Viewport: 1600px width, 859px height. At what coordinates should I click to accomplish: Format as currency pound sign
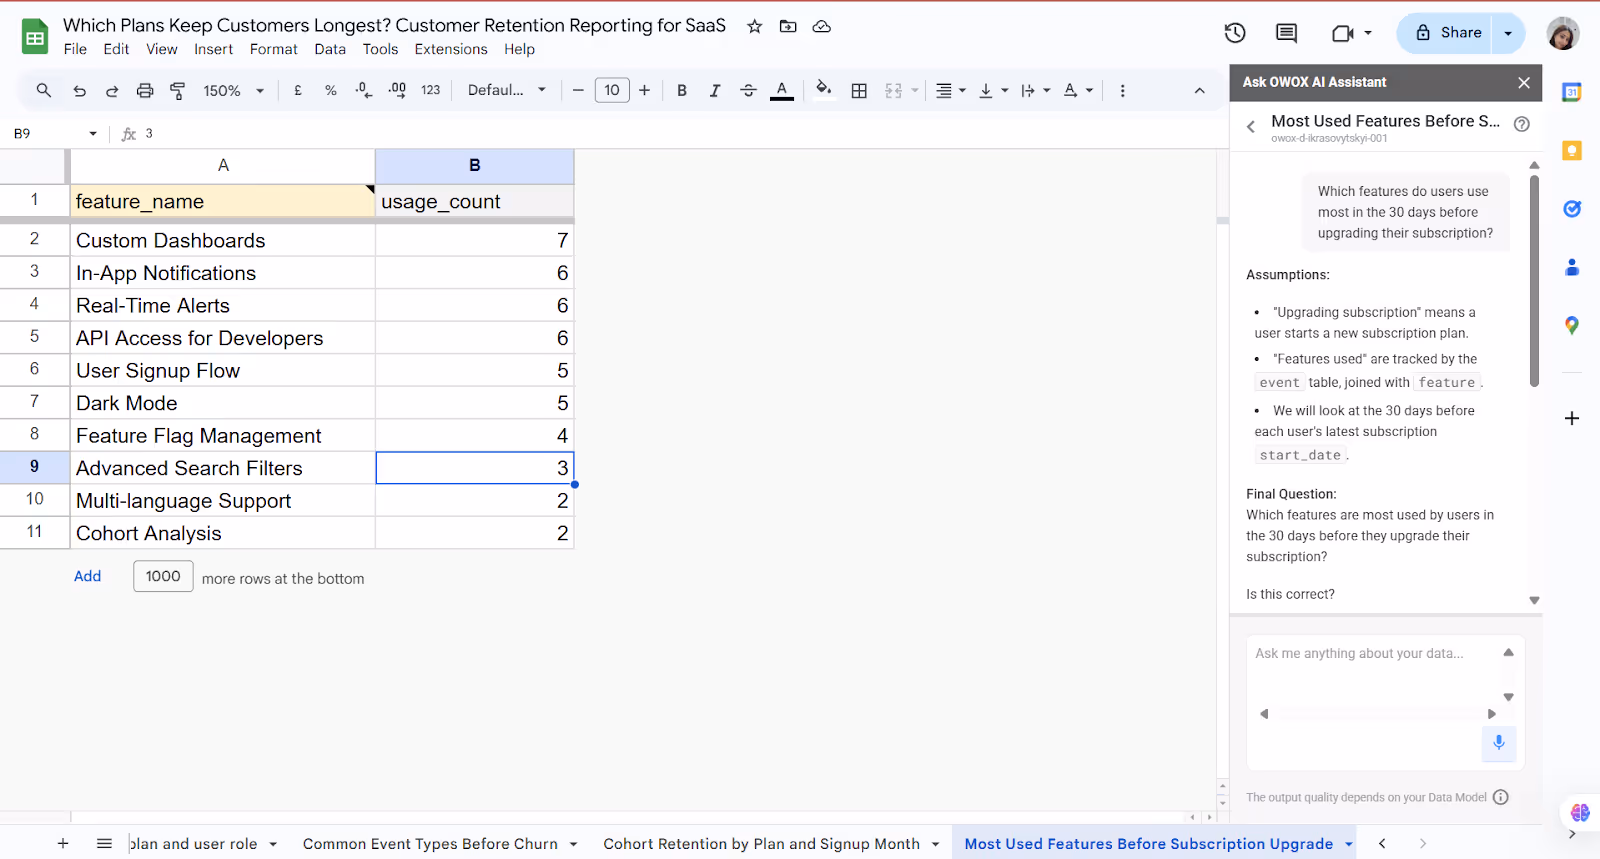point(298,90)
